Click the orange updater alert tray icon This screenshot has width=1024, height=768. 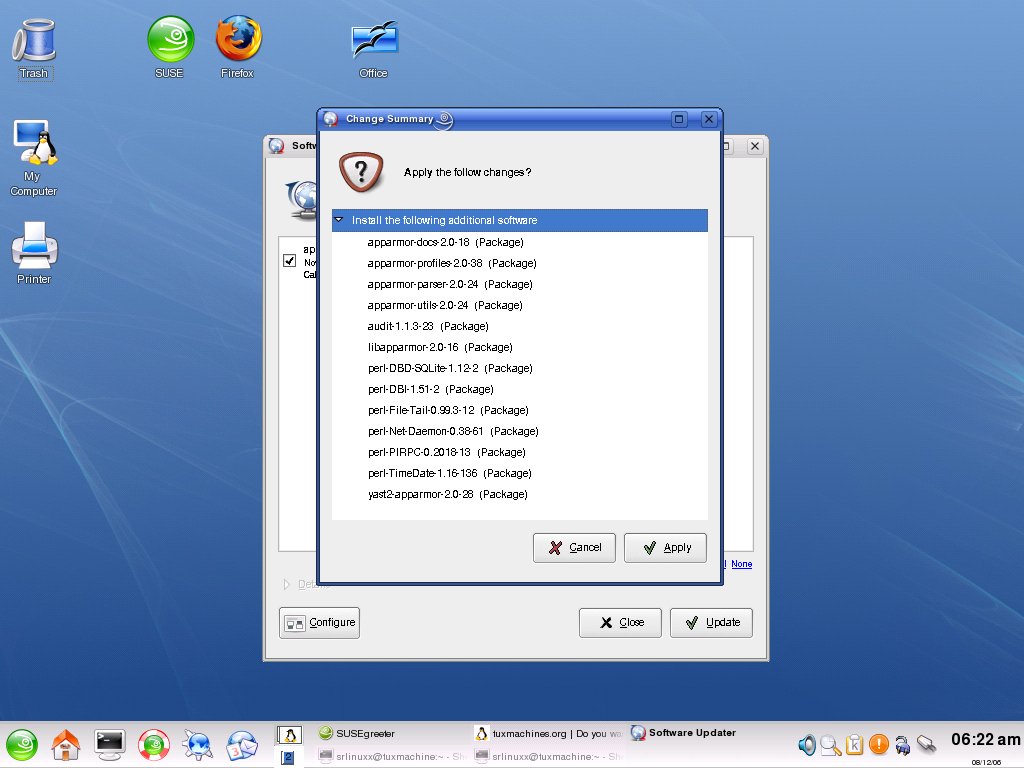click(x=878, y=744)
